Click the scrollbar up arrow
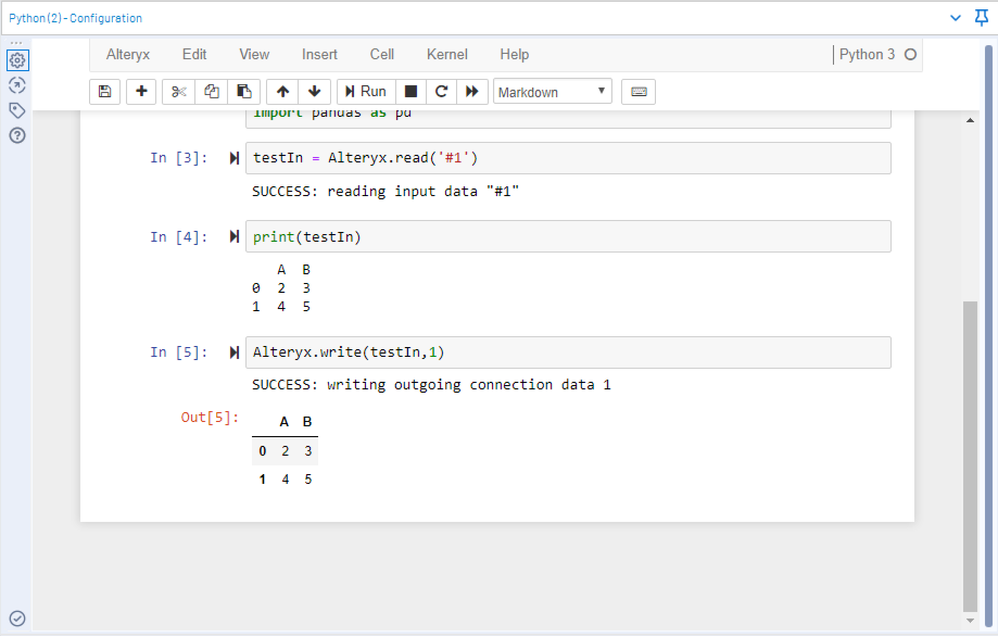998x636 pixels. 970,120
